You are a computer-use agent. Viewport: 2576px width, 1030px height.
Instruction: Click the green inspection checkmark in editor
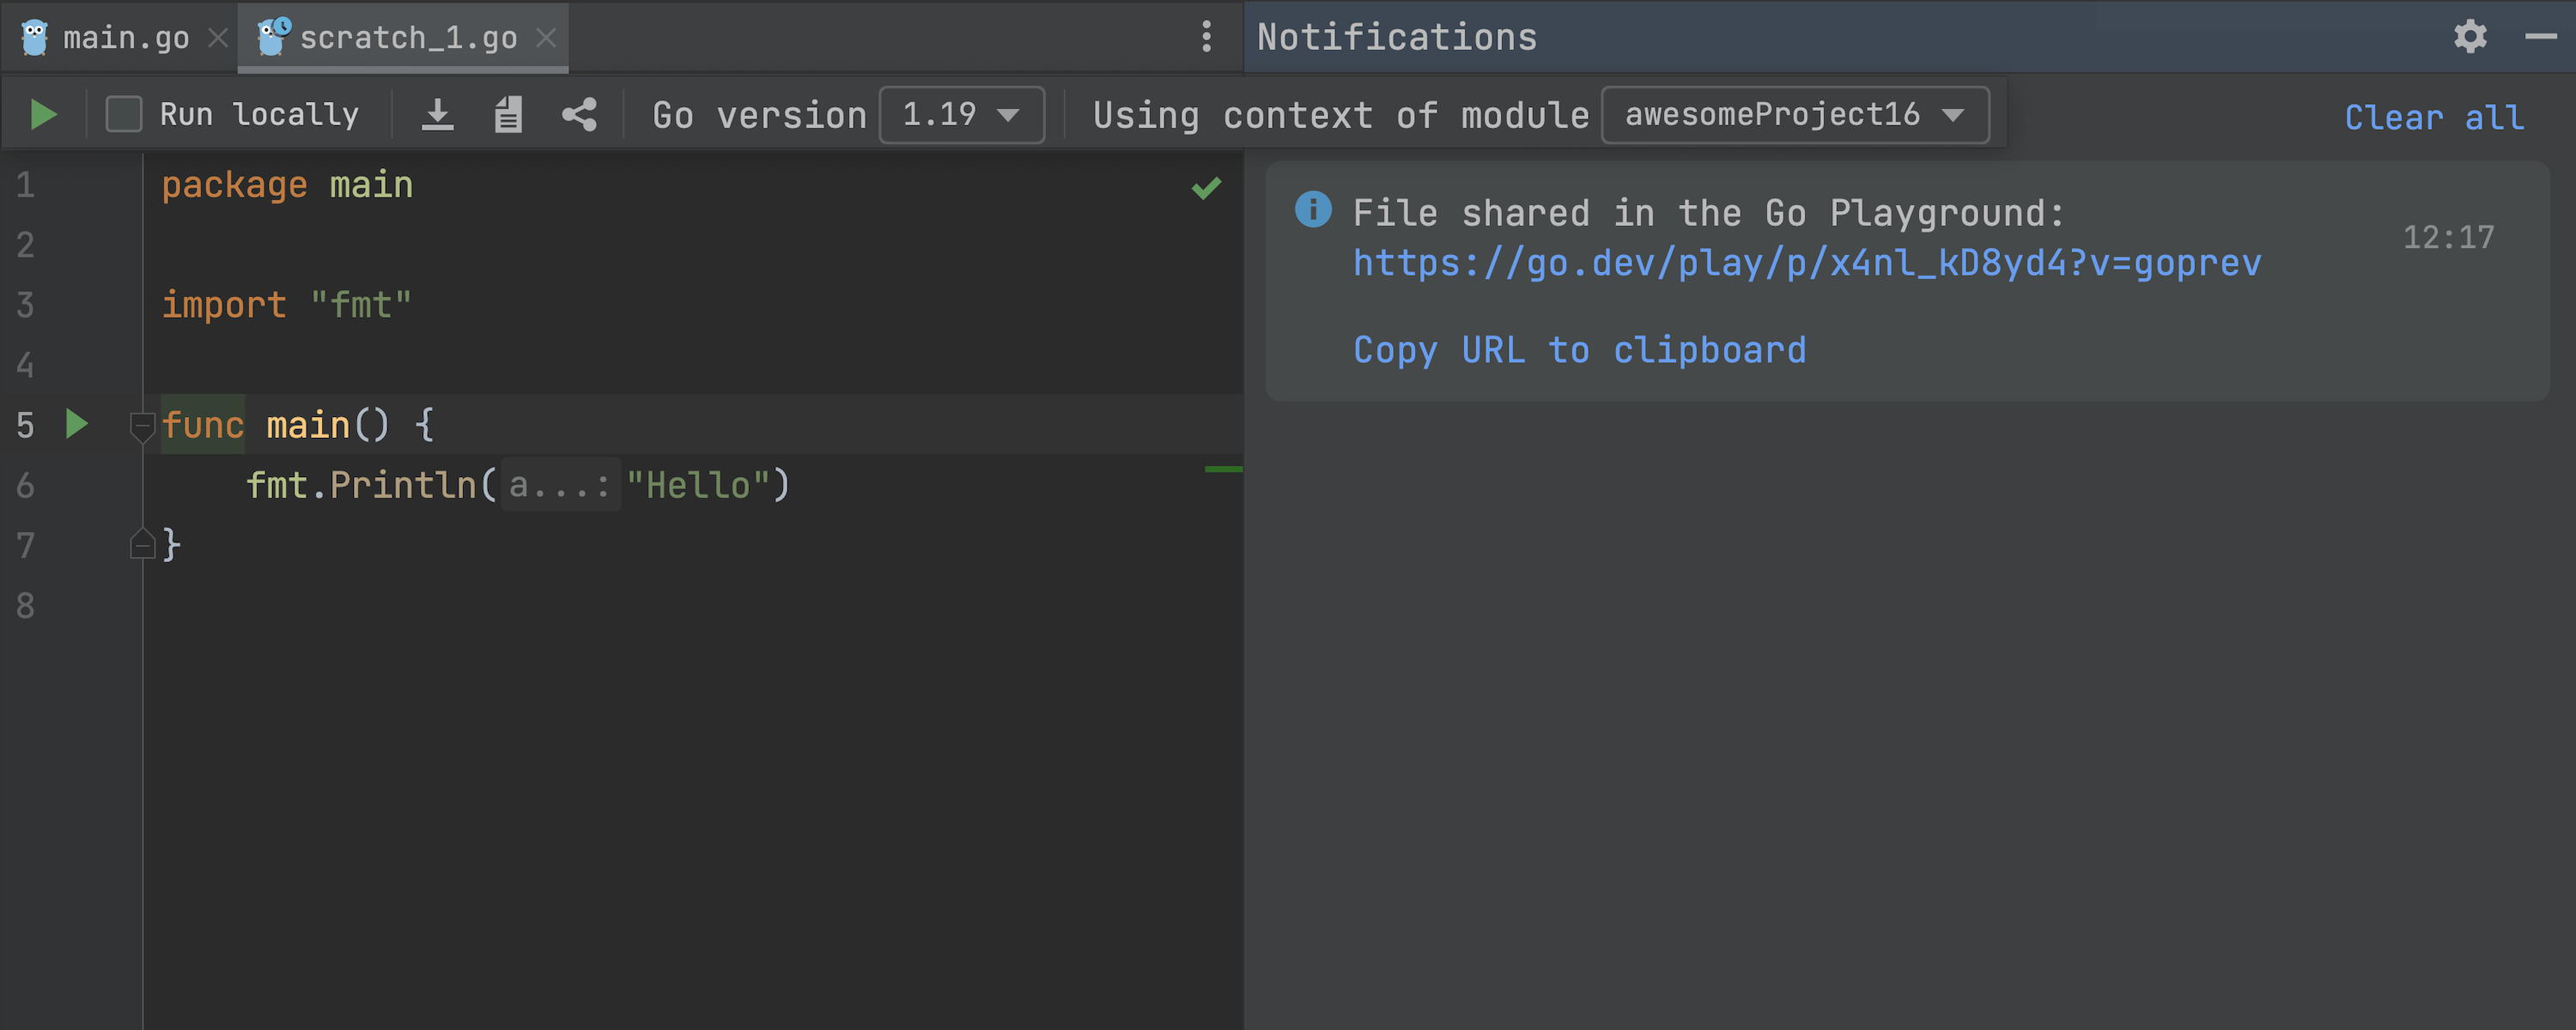(x=1206, y=188)
